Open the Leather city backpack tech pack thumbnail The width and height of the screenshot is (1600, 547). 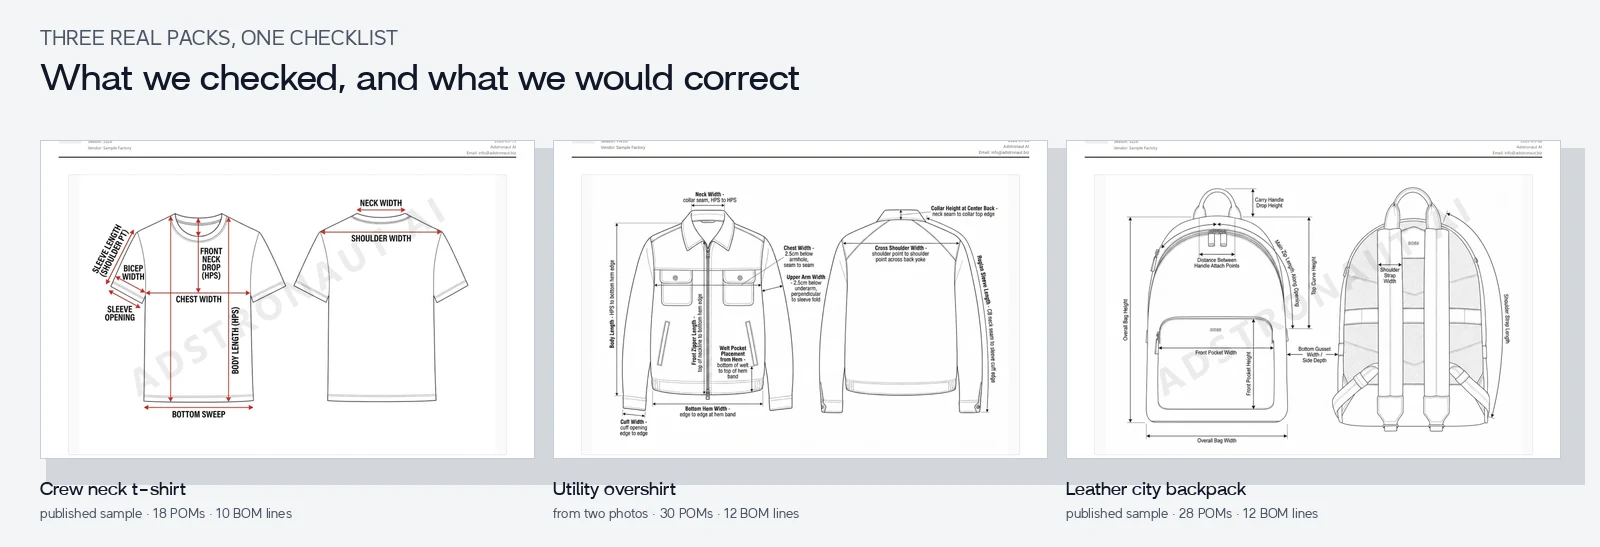point(1313,299)
